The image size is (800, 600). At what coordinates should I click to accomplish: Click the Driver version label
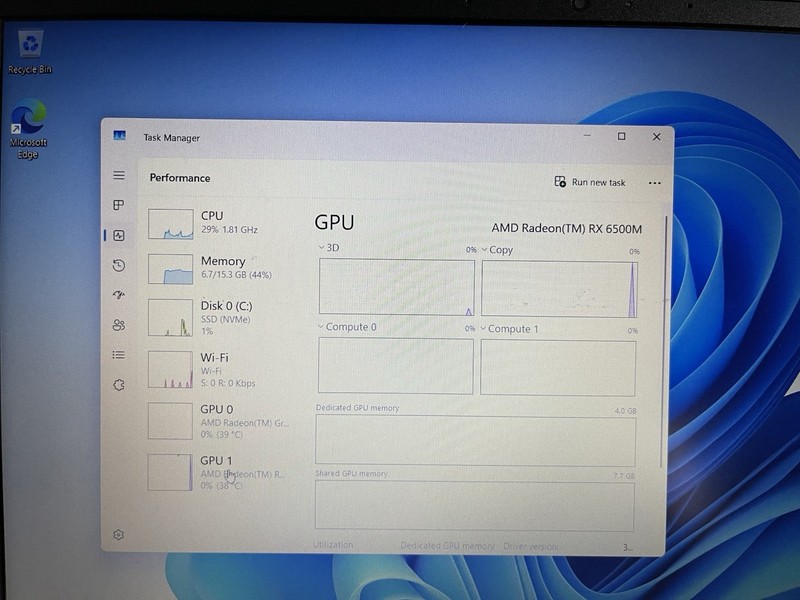point(531,546)
